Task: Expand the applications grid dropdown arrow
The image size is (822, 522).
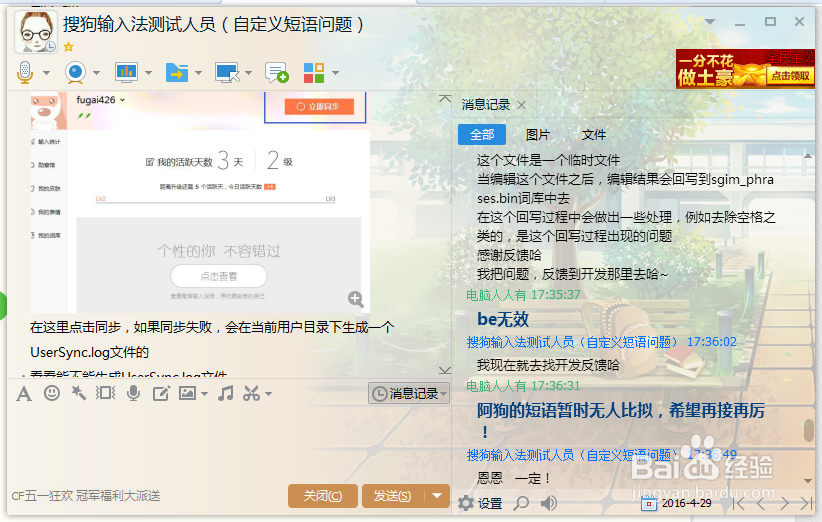Action: click(x=336, y=73)
